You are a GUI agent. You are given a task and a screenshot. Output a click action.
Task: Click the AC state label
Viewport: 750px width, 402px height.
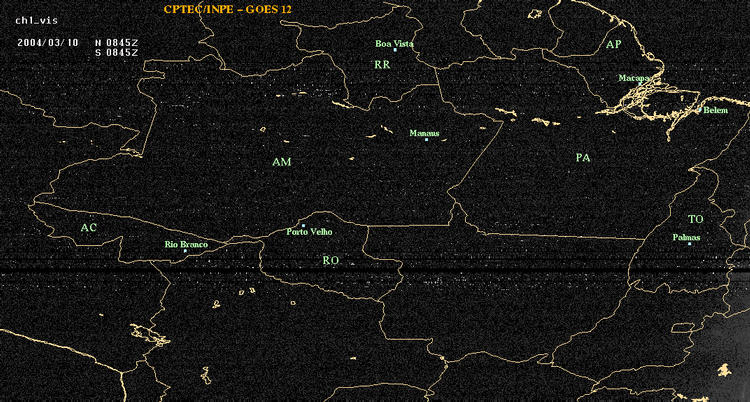coord(88,228)
